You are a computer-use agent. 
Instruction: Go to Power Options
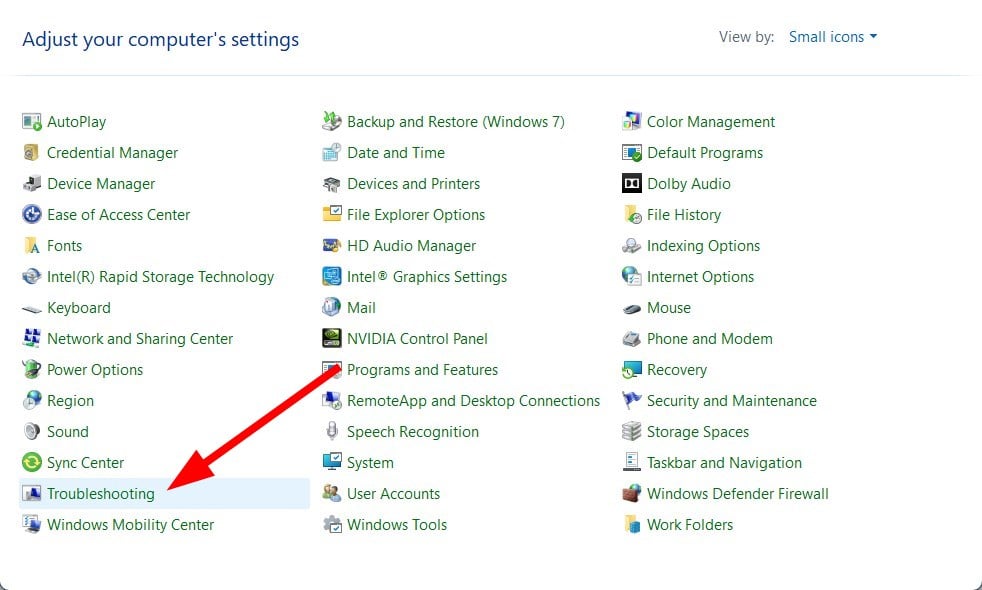pos(95,370)
